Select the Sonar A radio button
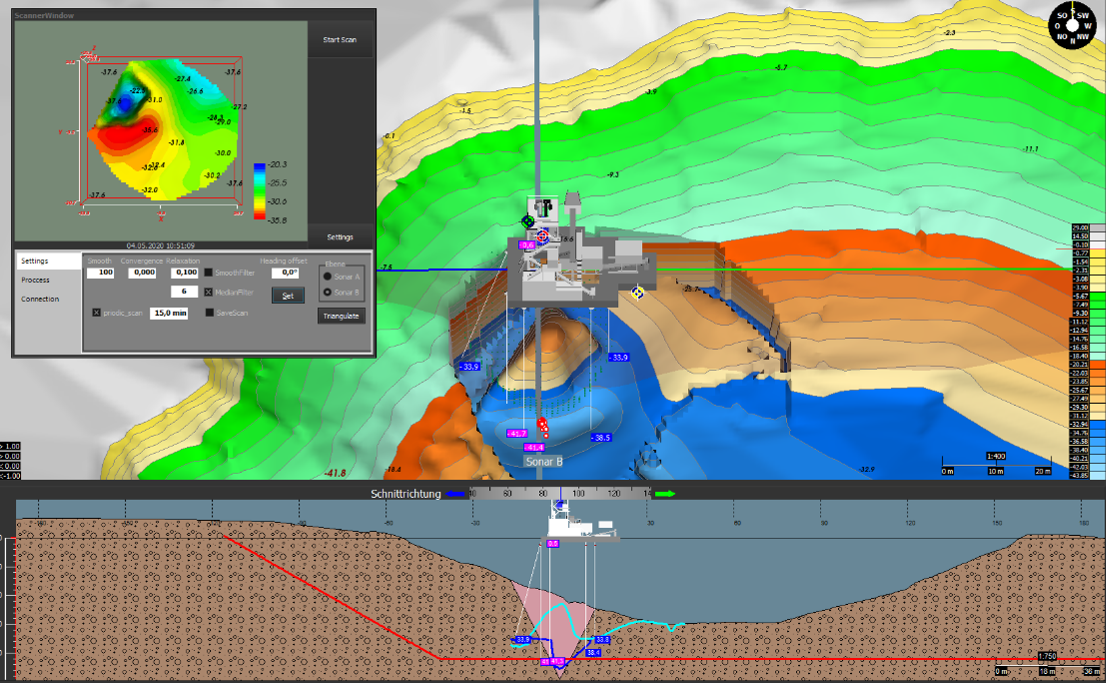Screen dimensions: 1106x683 pos(327,277)
